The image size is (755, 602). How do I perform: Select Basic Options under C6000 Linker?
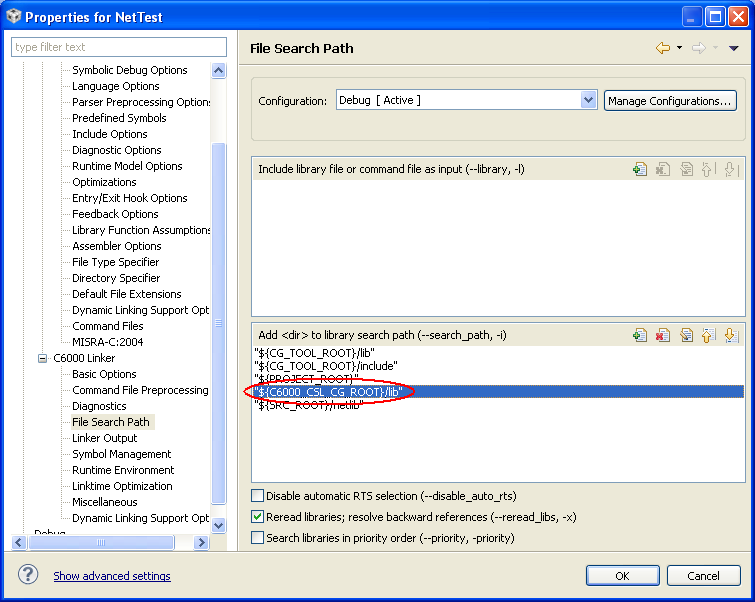(104, 374)
